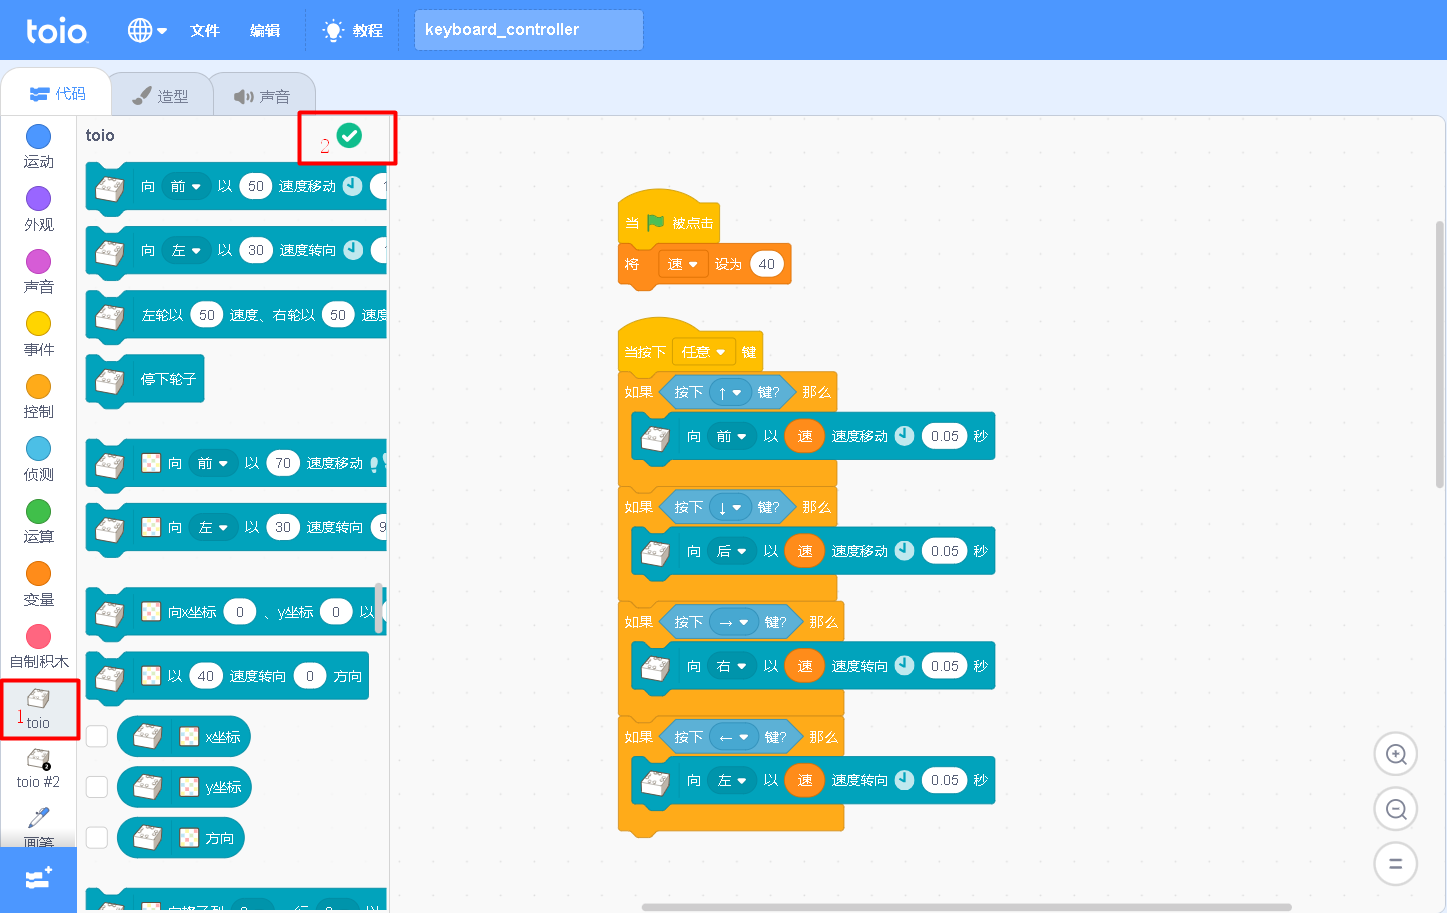This screenshot has width=1447, height=913.
Task: Select the 变量 block category
Action: point(38,584)
